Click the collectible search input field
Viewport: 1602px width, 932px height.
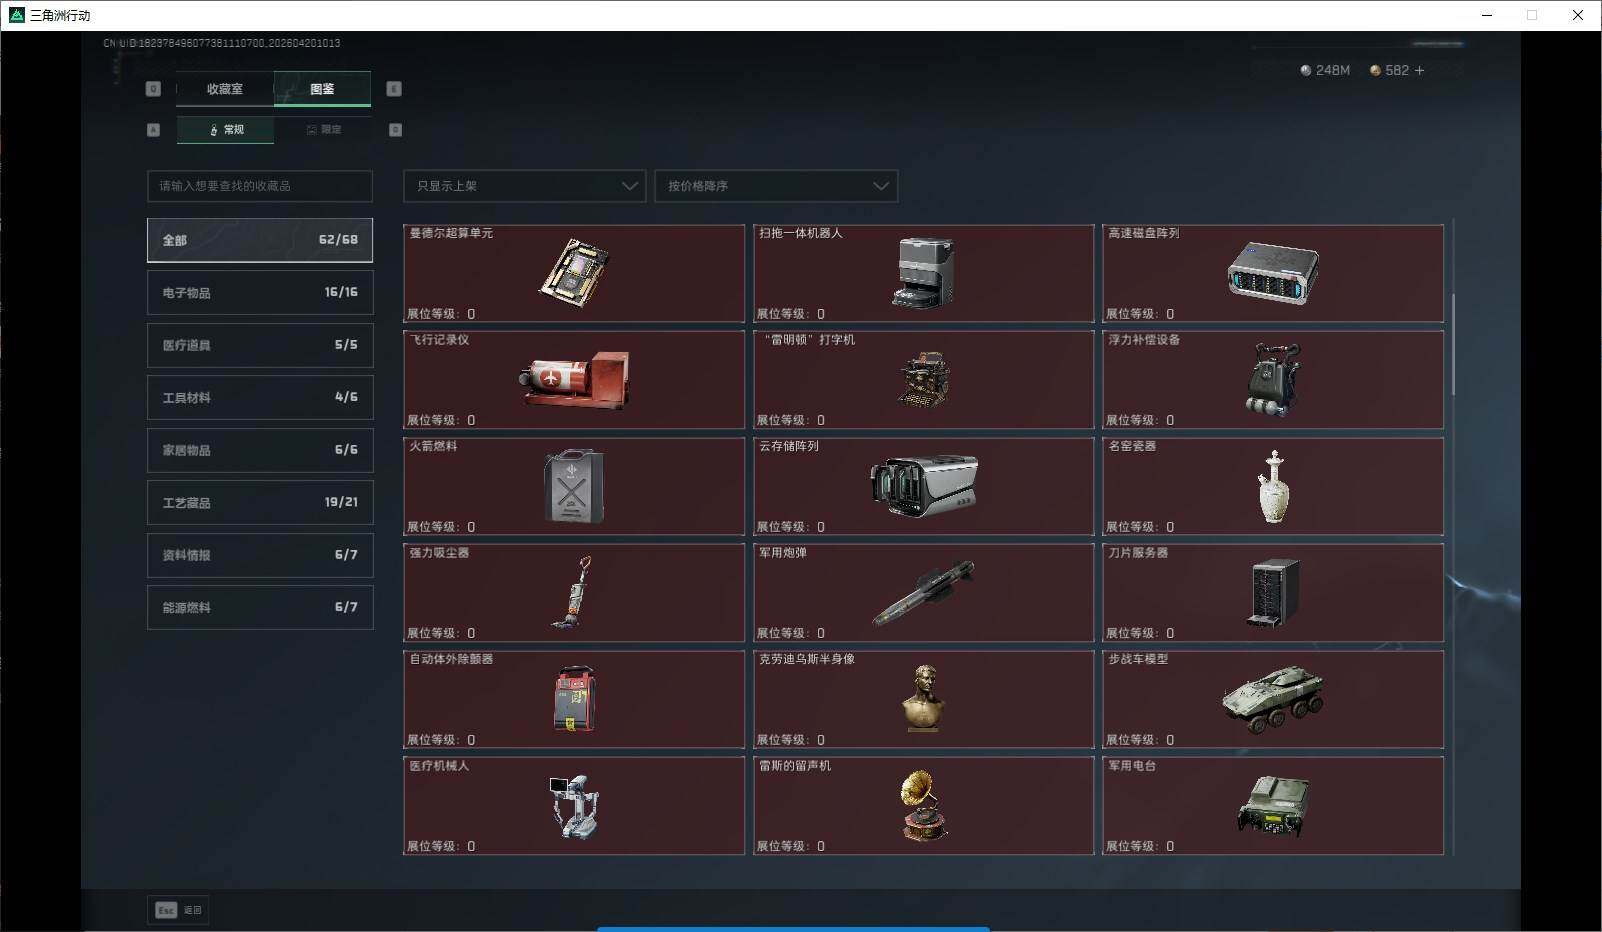260,186
